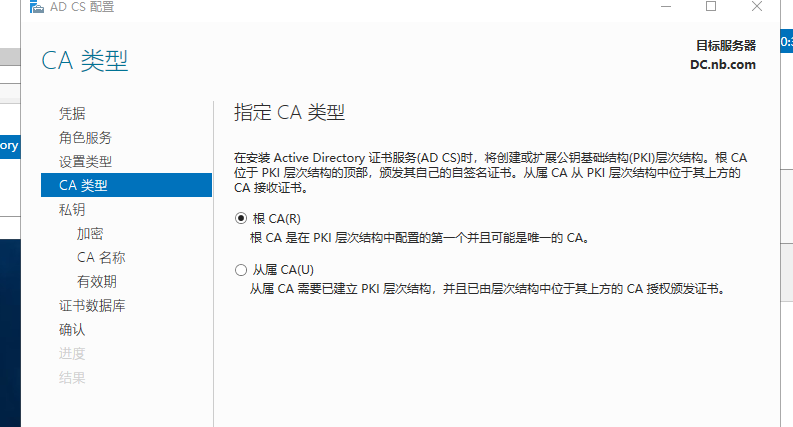Select the 从属 CA(U) radio button
Image resolution: width=793 pixels, height=427 pixels.
(241, 270)
